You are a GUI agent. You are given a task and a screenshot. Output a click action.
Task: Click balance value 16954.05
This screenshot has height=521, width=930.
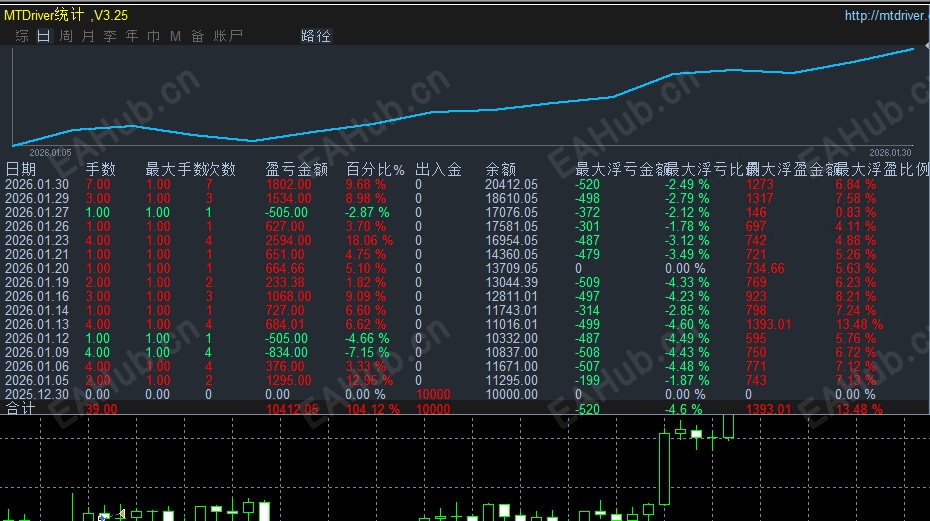pos(511,240)
